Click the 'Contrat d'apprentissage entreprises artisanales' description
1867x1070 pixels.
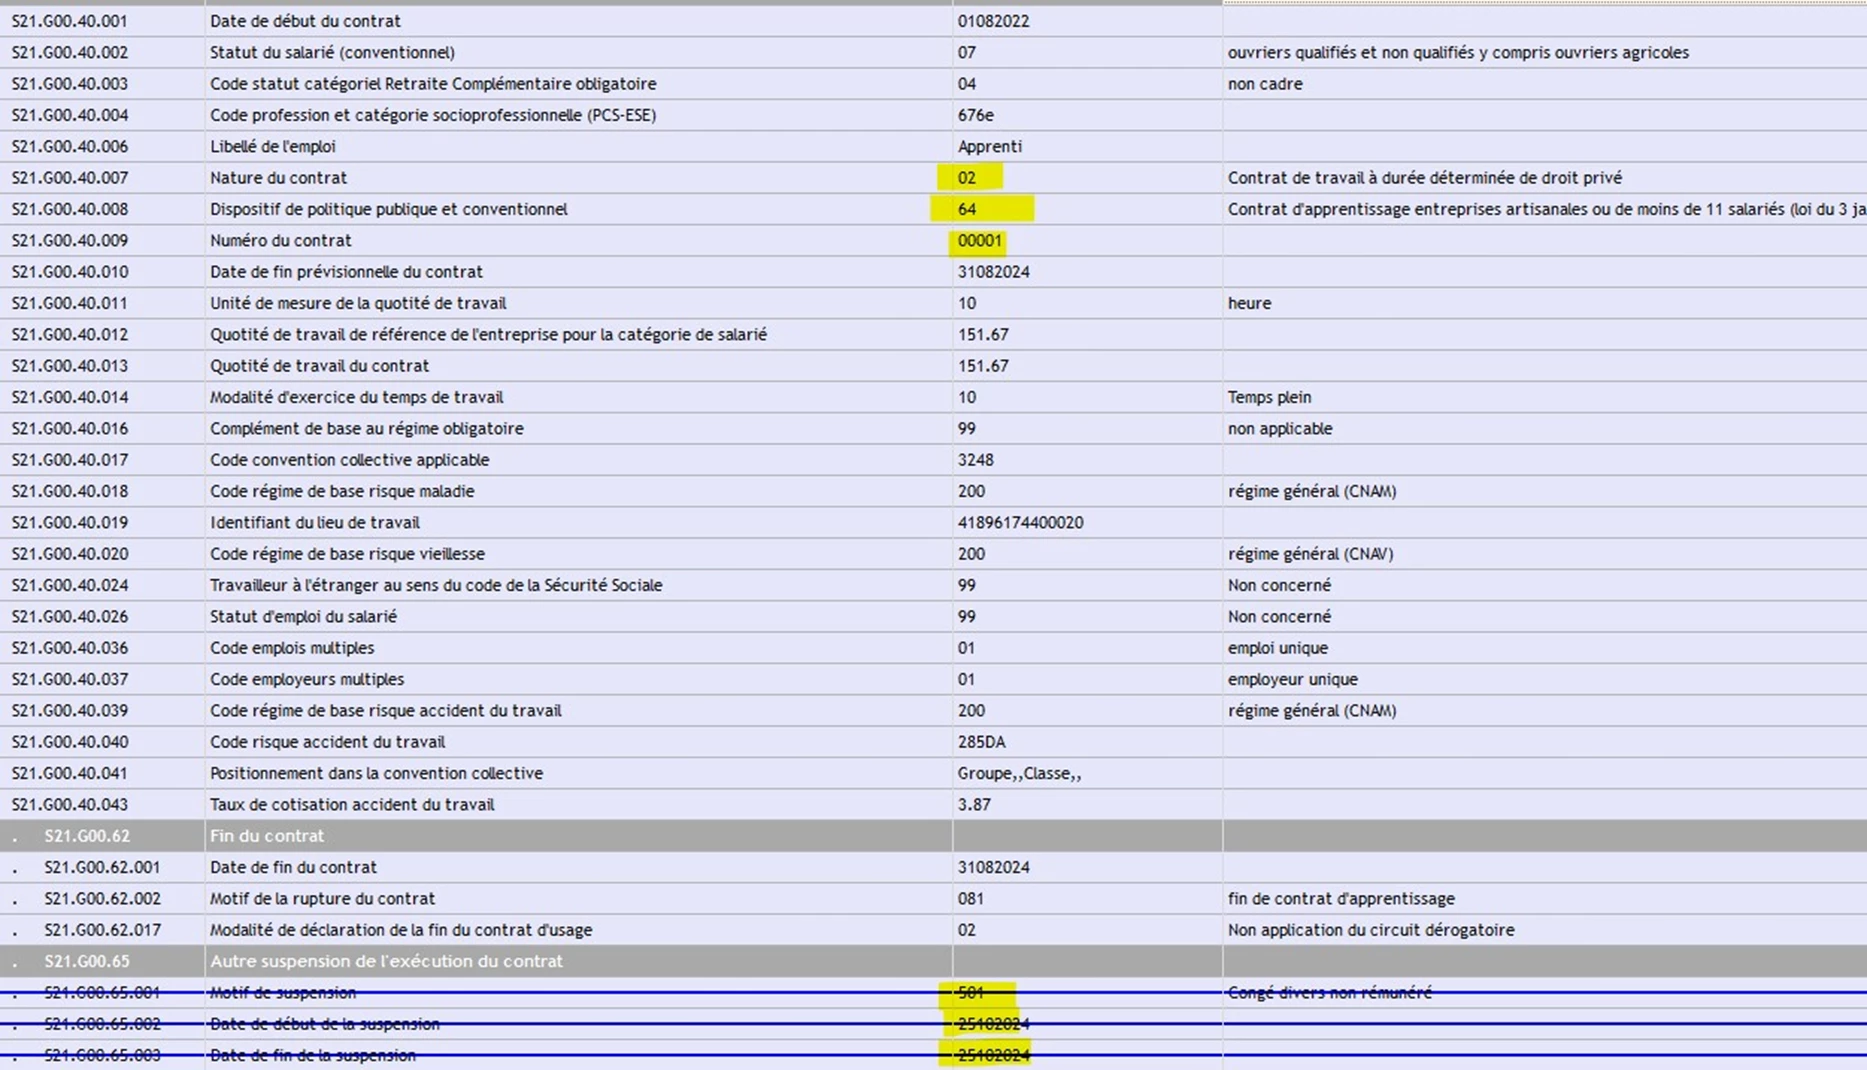pos(1547,209)
